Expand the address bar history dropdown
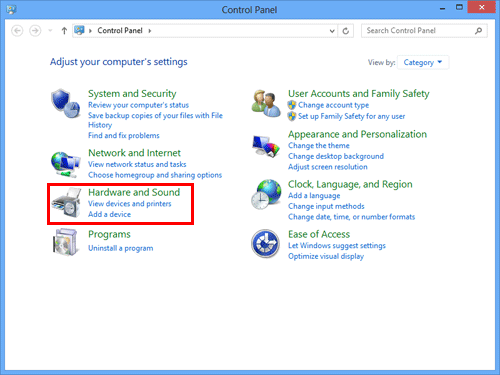 pos(332,31)
